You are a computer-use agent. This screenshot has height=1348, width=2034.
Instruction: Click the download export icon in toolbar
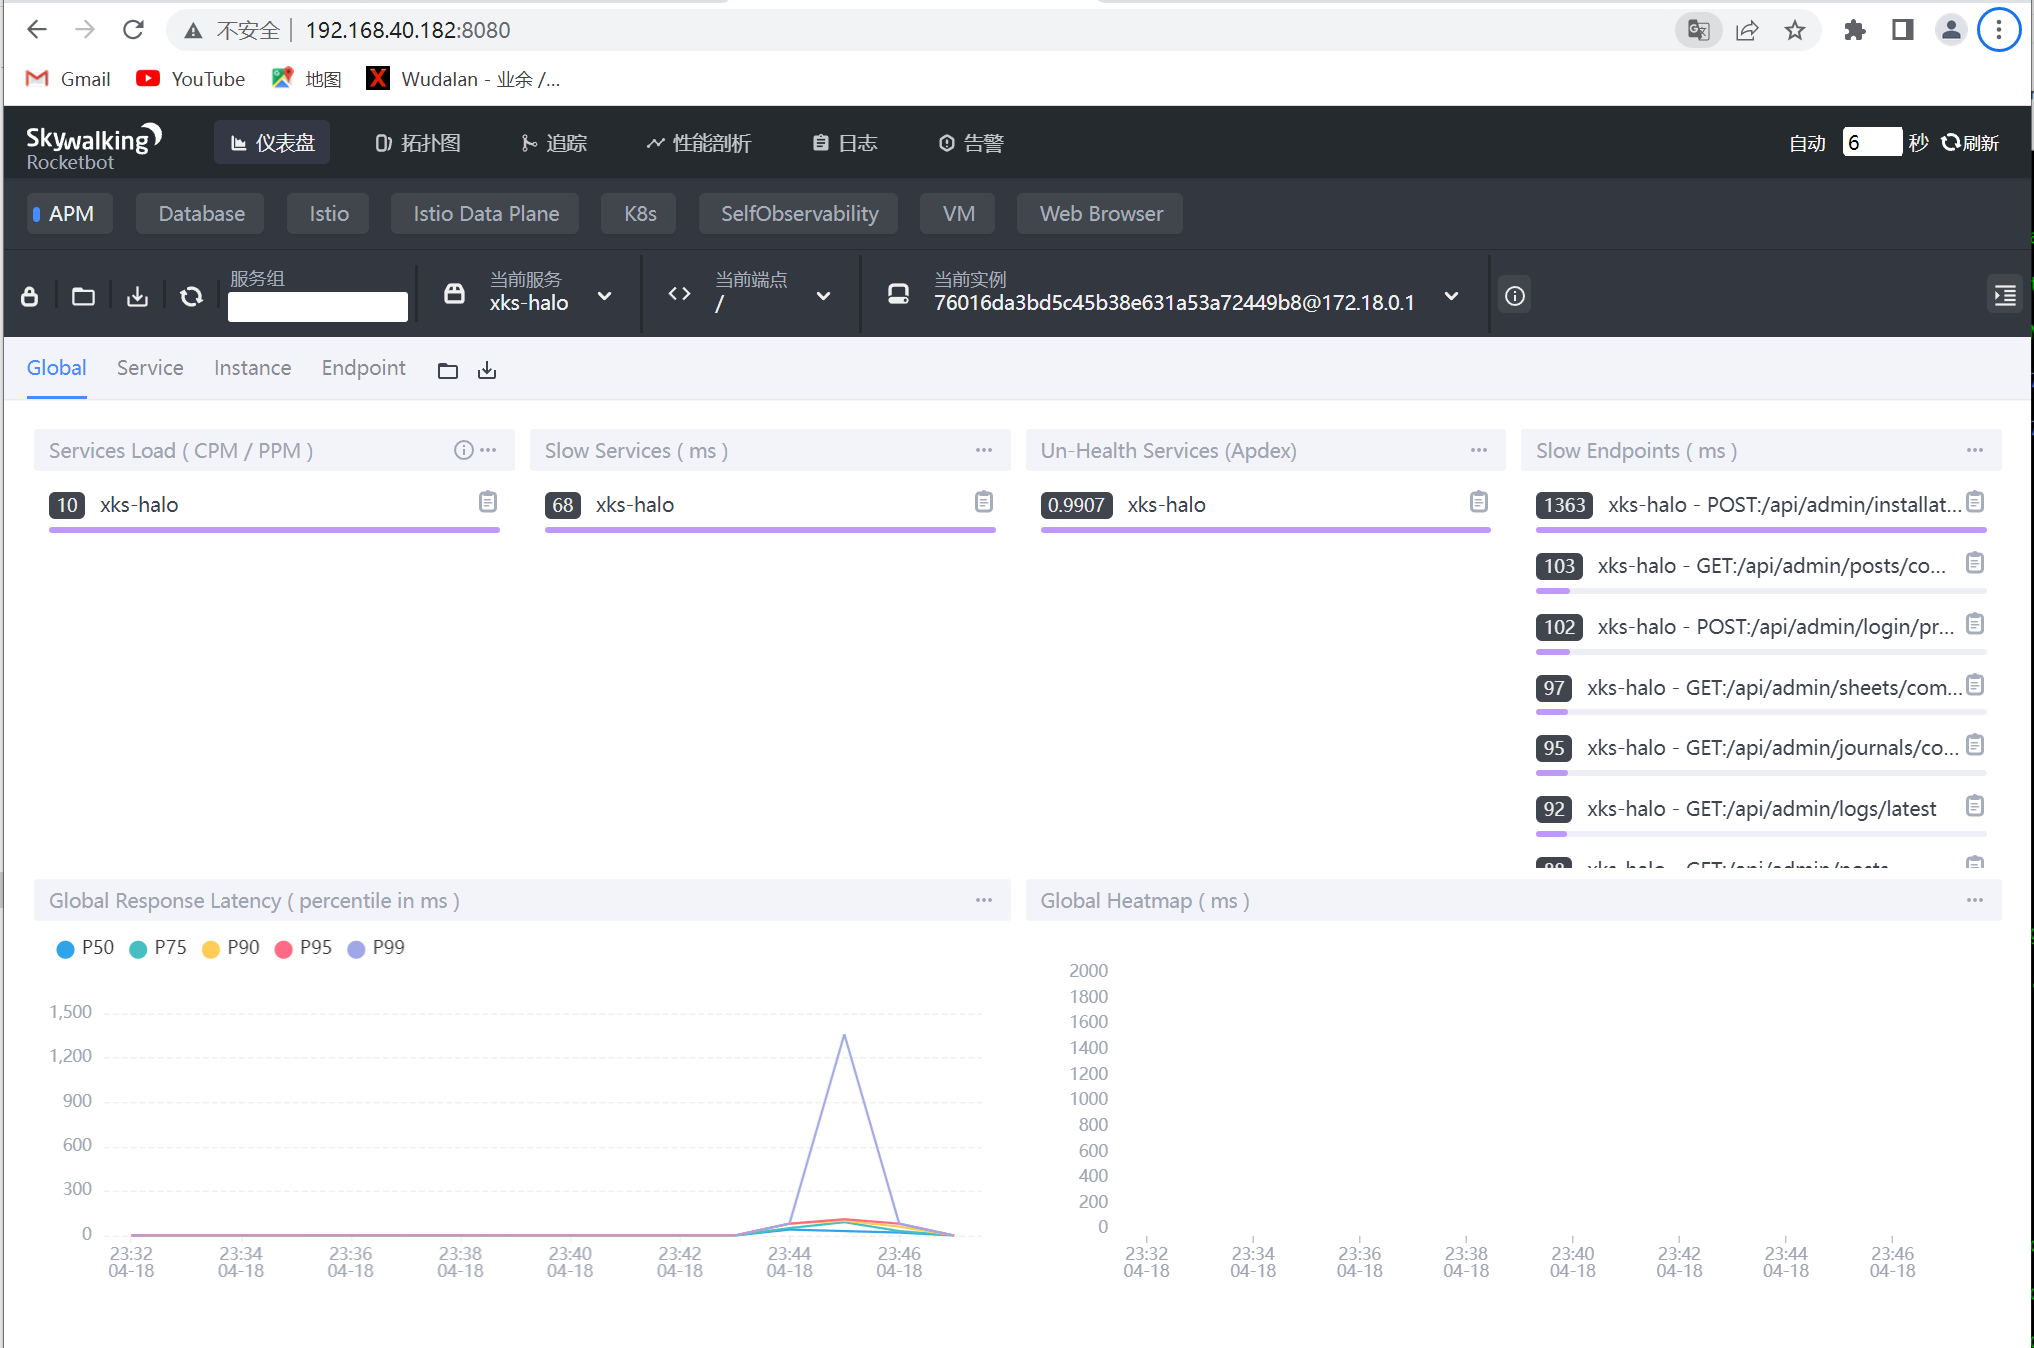(137, 296)
